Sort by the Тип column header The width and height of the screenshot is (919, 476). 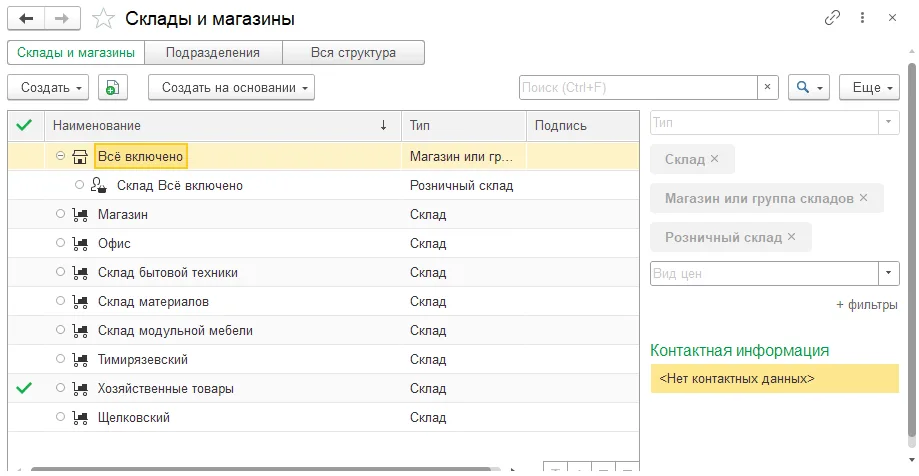464,125
